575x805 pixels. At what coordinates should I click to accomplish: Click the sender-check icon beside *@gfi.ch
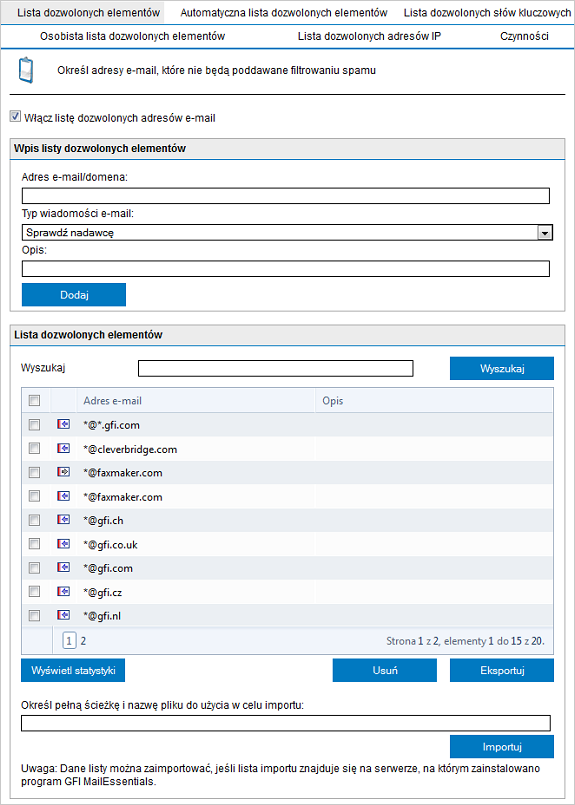click(63, 520)
